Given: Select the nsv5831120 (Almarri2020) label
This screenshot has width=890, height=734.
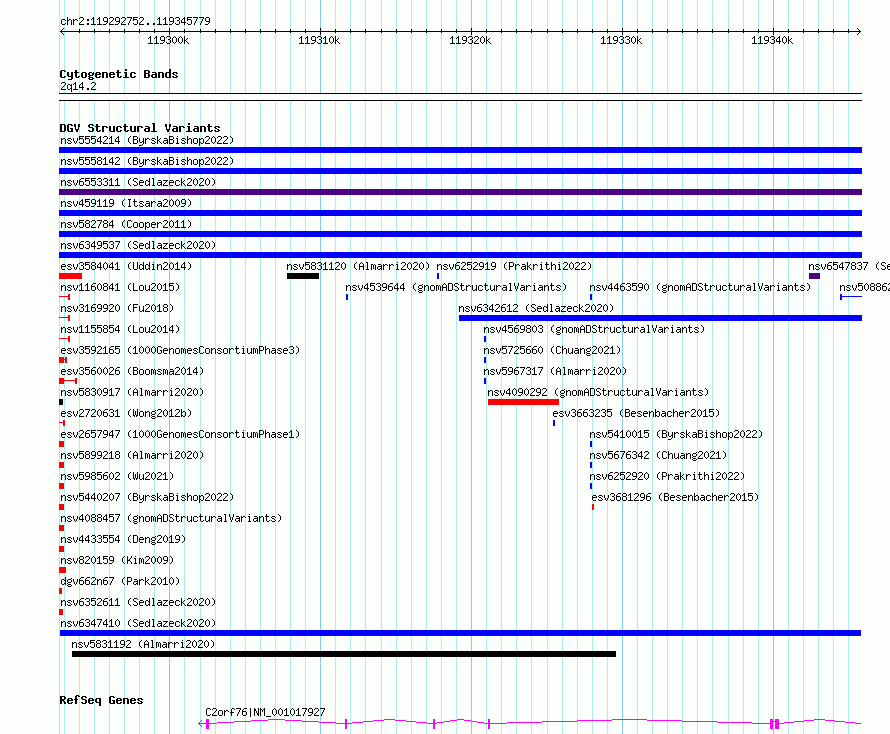Looking at the screenshot, I should (x=358, y=266).
